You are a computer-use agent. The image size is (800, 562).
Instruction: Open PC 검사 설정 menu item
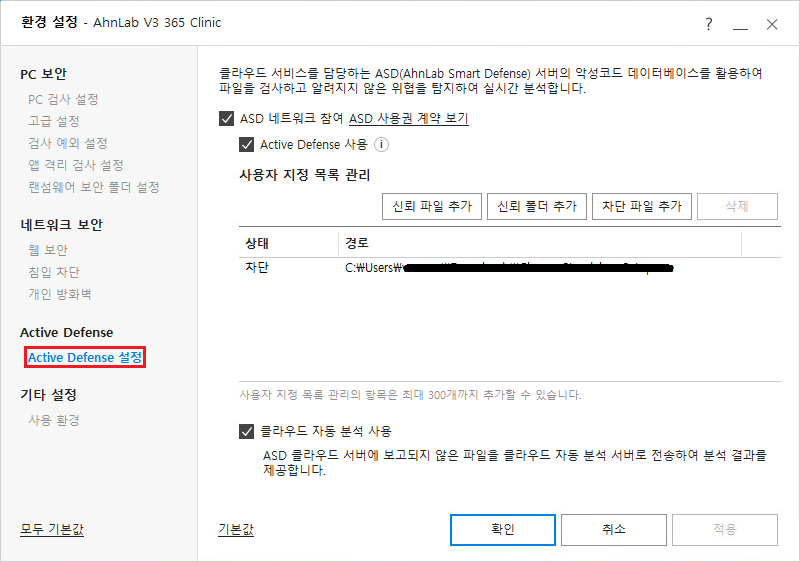[x=63, y=99]
